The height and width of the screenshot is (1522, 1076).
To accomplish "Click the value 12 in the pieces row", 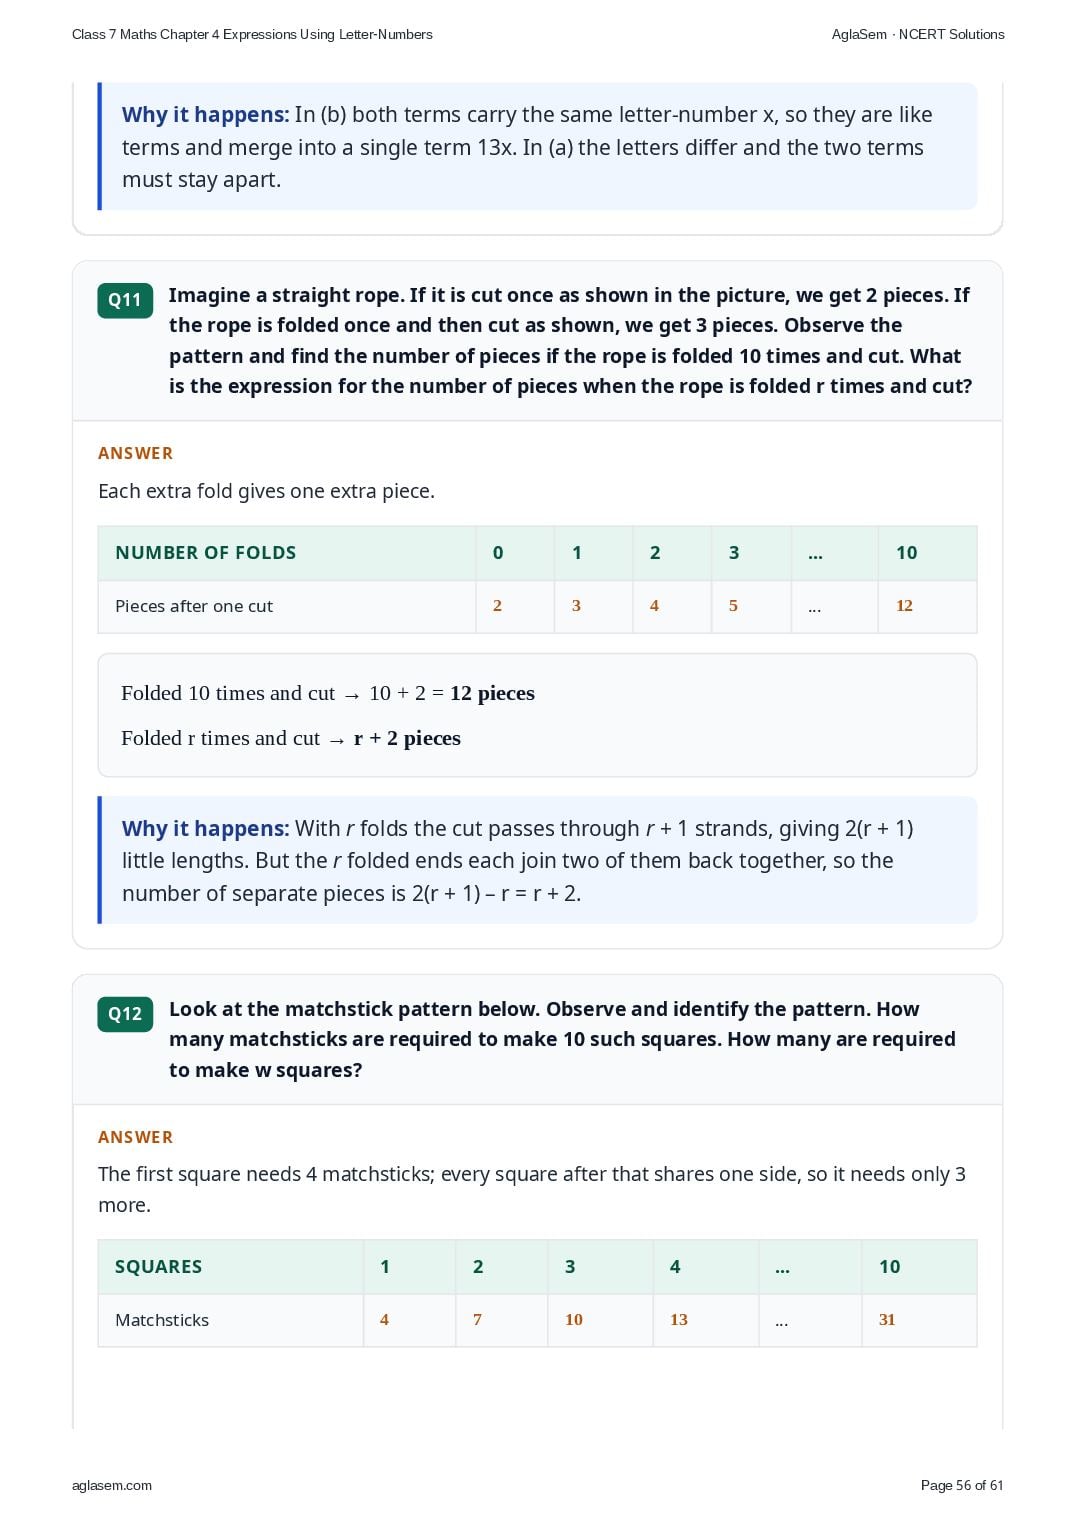I will tap(904, 606).
